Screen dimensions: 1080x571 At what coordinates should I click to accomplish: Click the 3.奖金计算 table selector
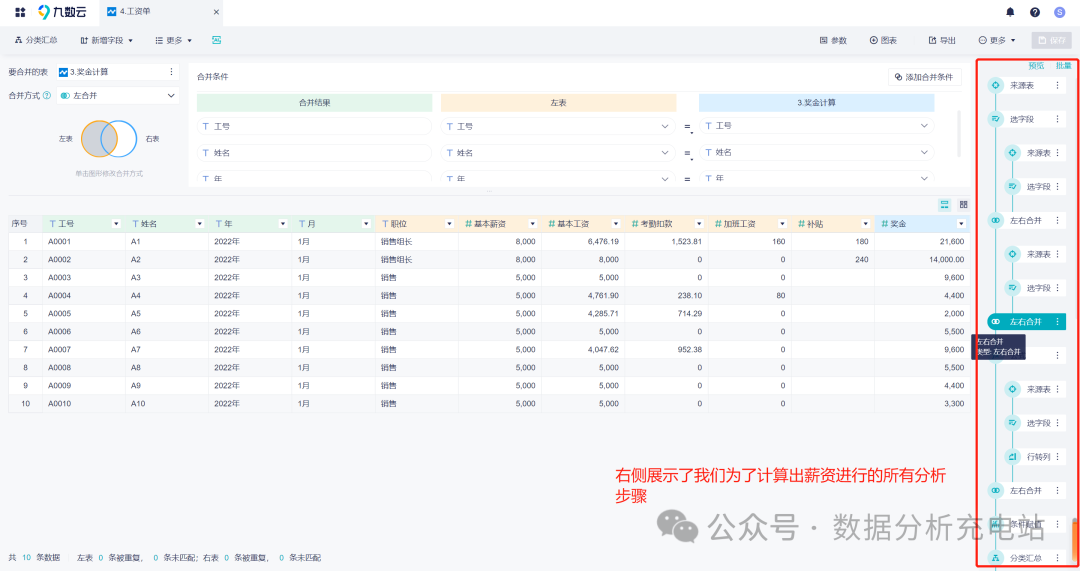coord(118,72)
